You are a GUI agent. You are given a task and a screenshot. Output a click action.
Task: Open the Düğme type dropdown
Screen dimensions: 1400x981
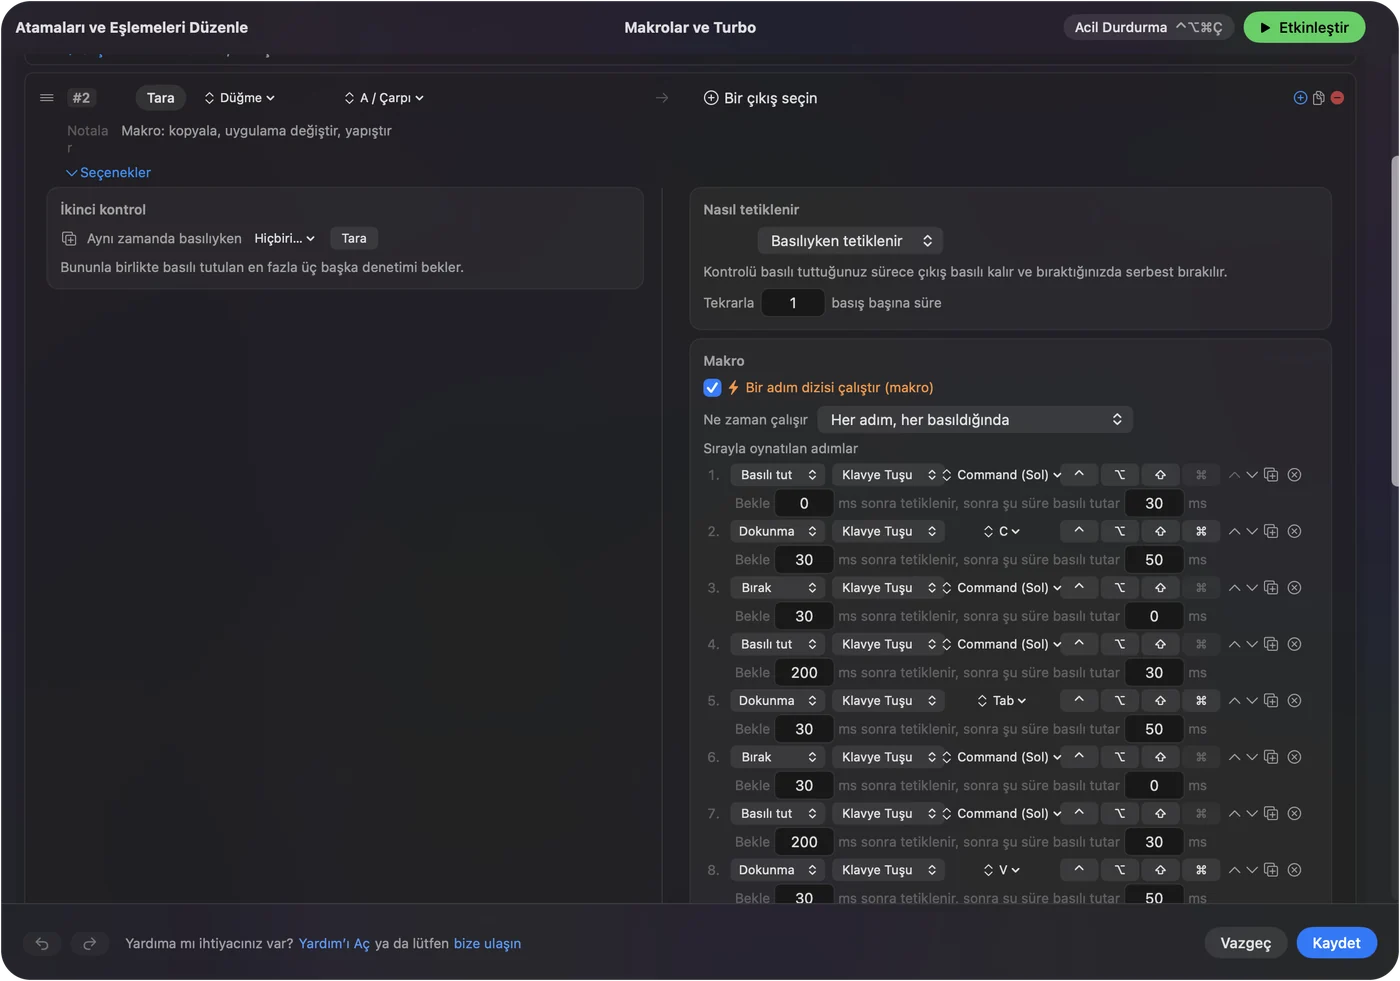tap(240, 98)
